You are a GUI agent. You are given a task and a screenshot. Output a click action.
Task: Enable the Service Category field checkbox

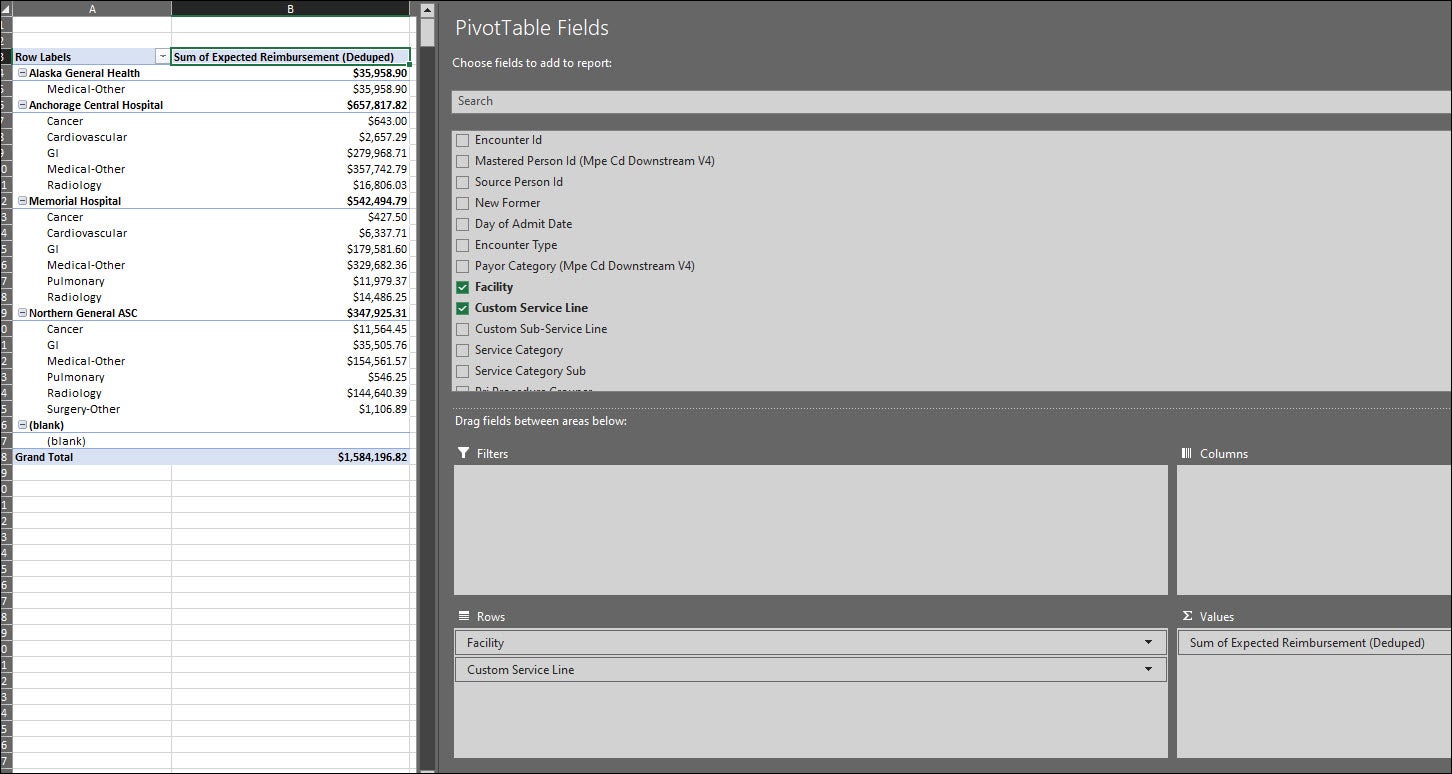tap(462, 350)
